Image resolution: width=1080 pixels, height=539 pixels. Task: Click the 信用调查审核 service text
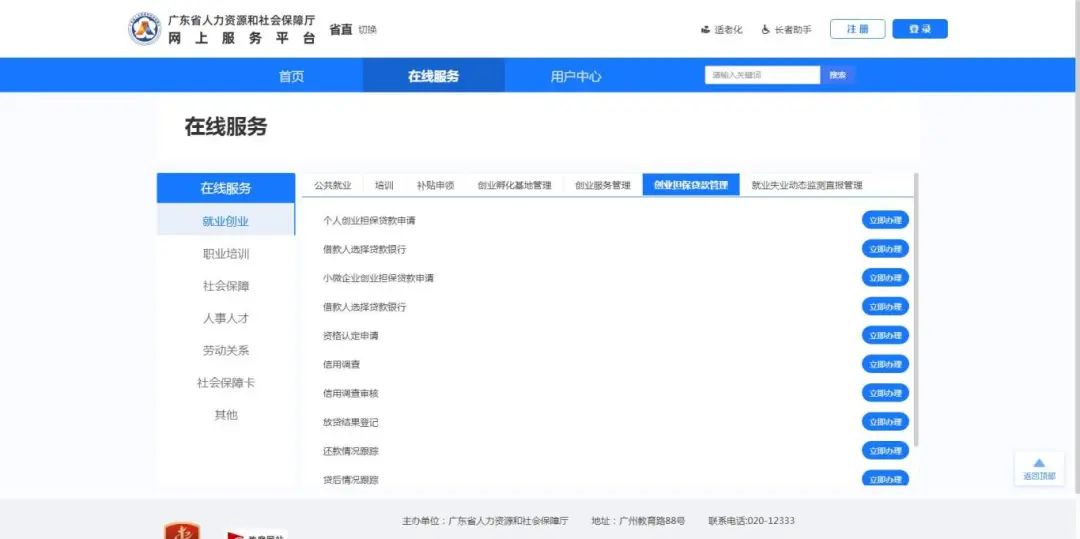point(351,394)
